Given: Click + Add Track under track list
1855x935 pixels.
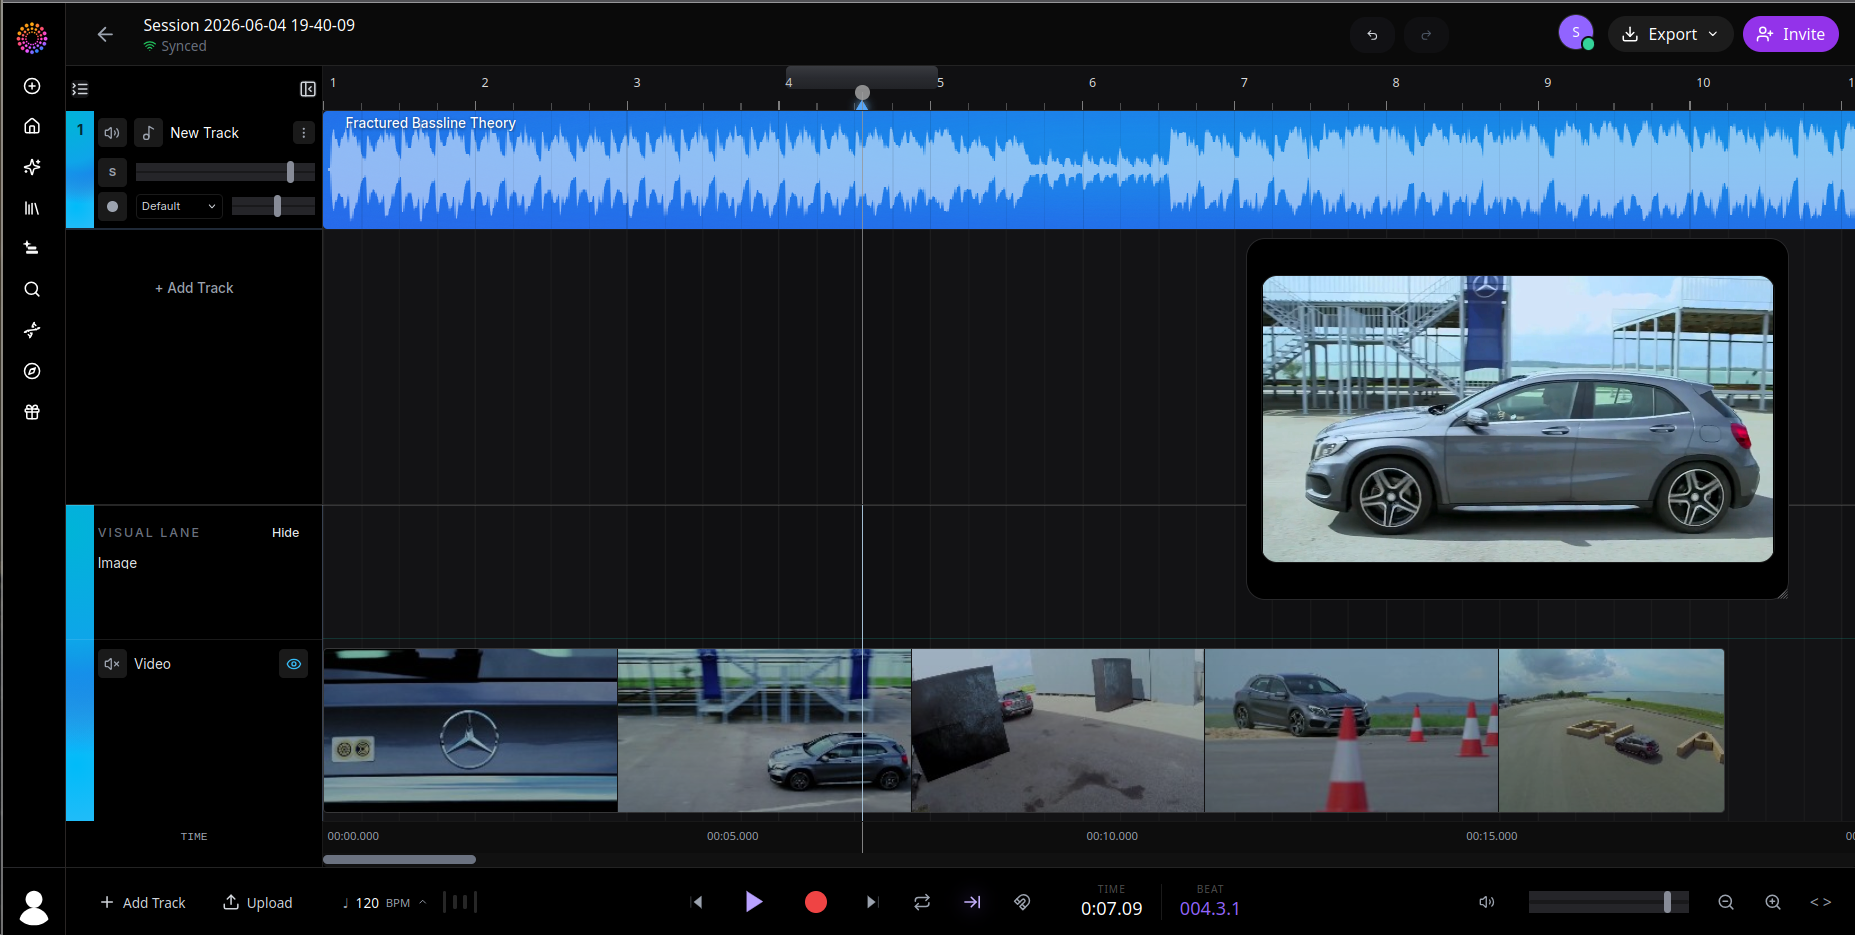Looking at the screenshot, I should (194, 288).
